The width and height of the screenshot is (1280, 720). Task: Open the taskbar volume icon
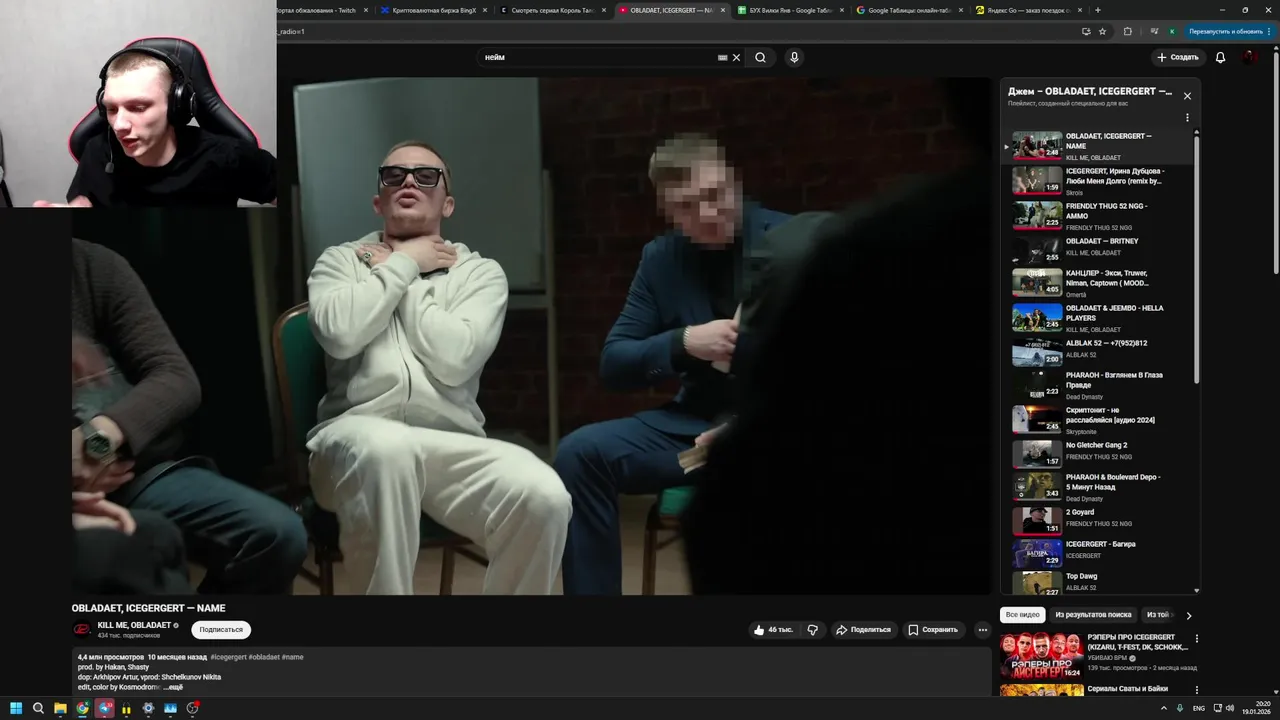point(1229,708)
